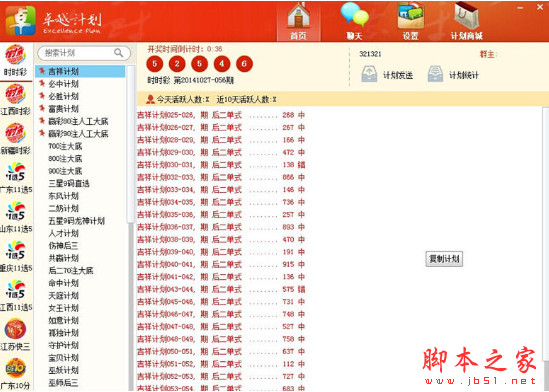Open the 设置 settings tab
549x392 pixels.
coord(410,21)
